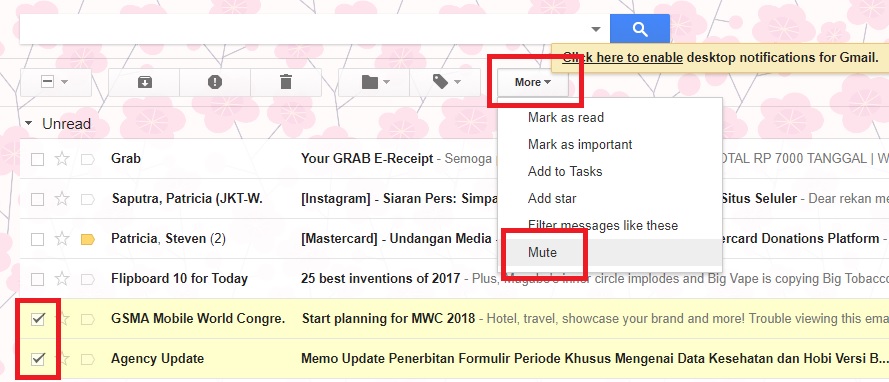The image size is (889, 382).
Task: Report selected messages as spam
Action: 215,82
